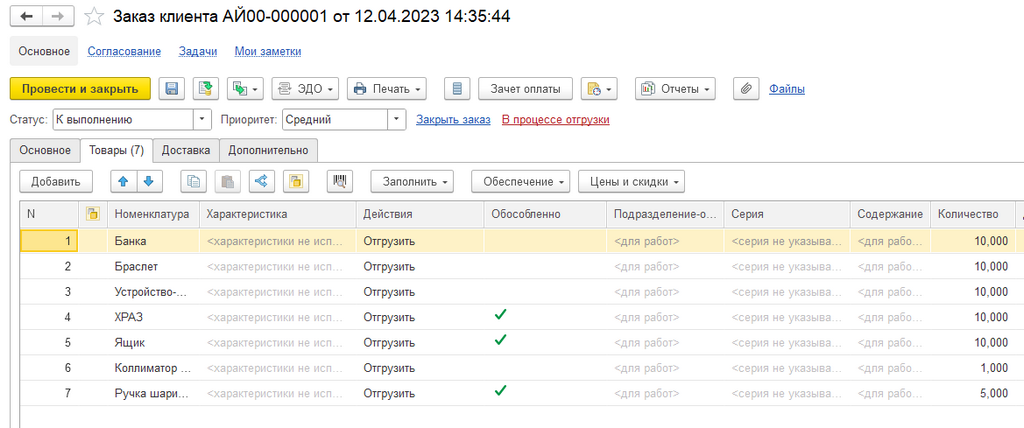1024x428 pixels.
Task: Open the Заполнить dropdown
Action: click(412, 182)
